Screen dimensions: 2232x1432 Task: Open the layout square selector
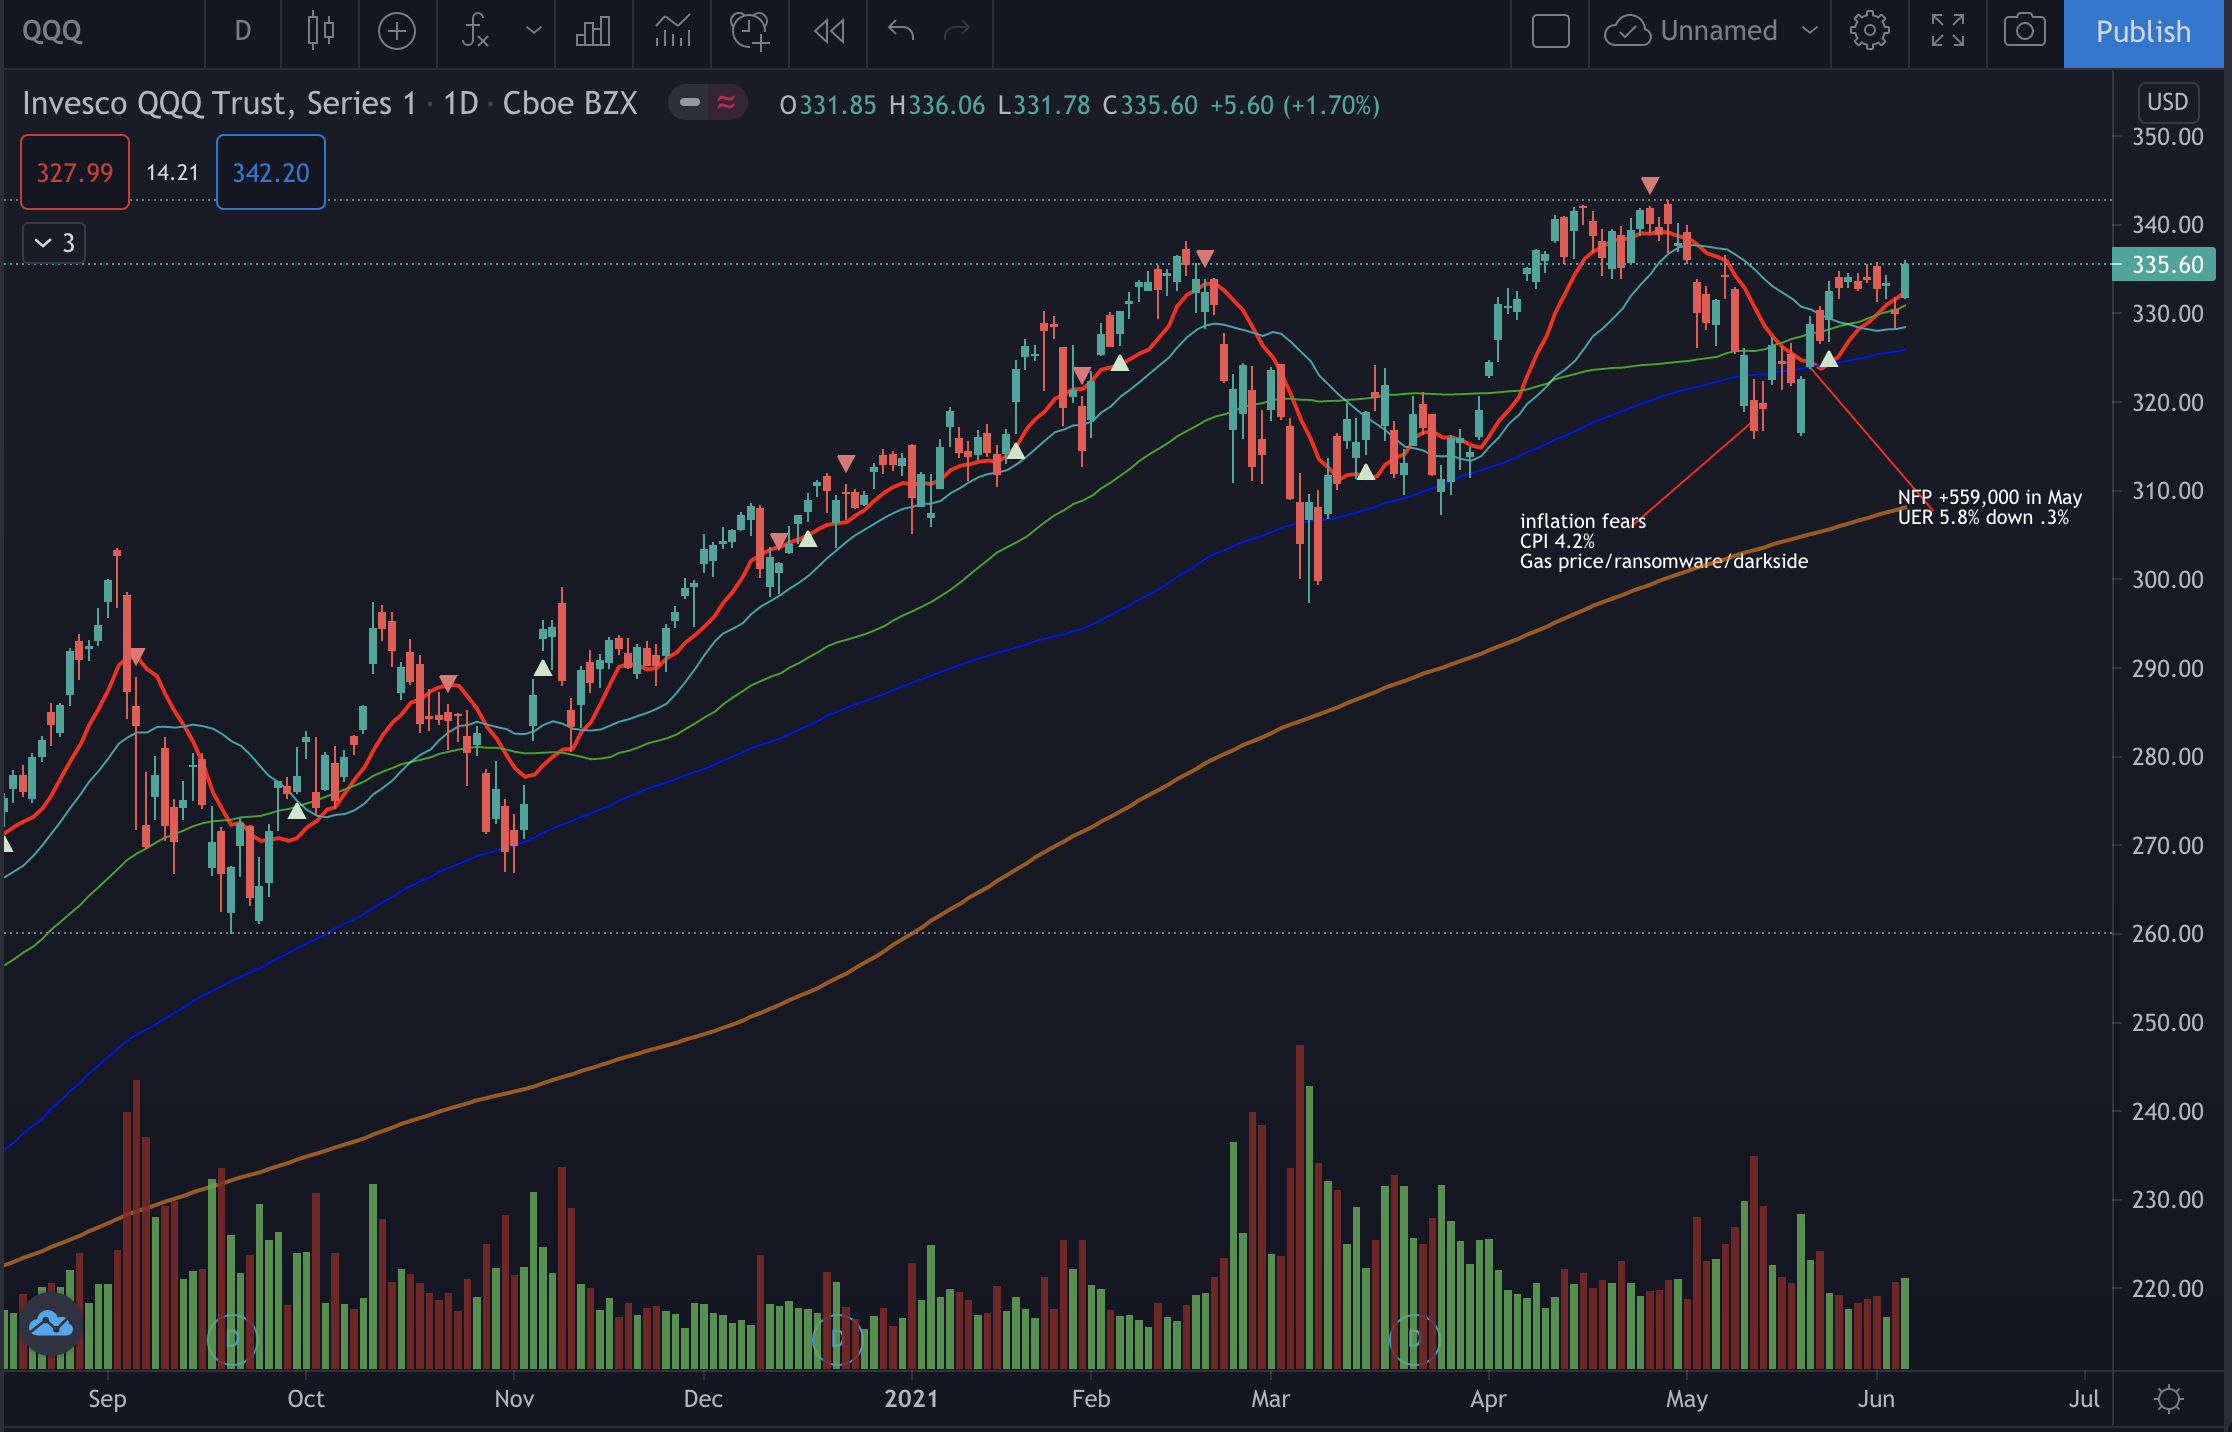tap(1551, 31)
